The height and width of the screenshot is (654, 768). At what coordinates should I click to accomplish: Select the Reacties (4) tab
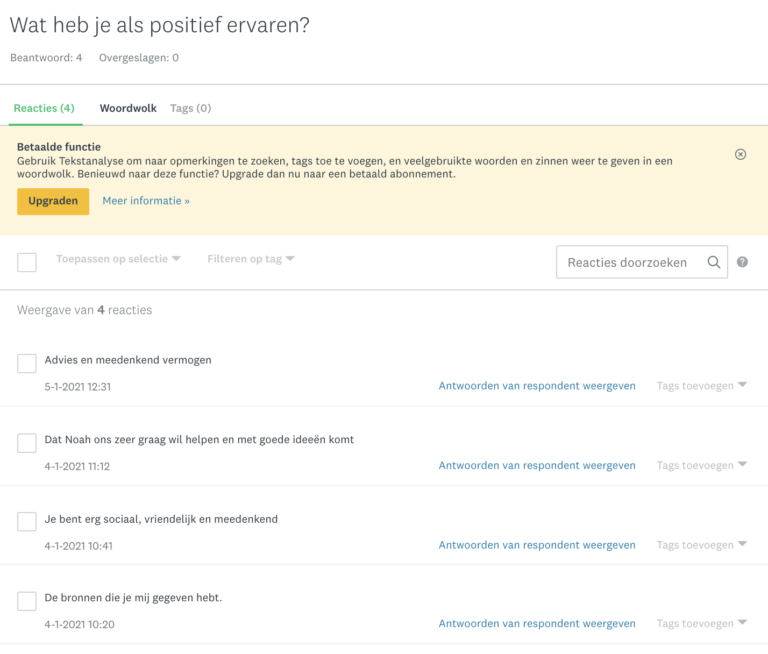[x=44, y=108]
